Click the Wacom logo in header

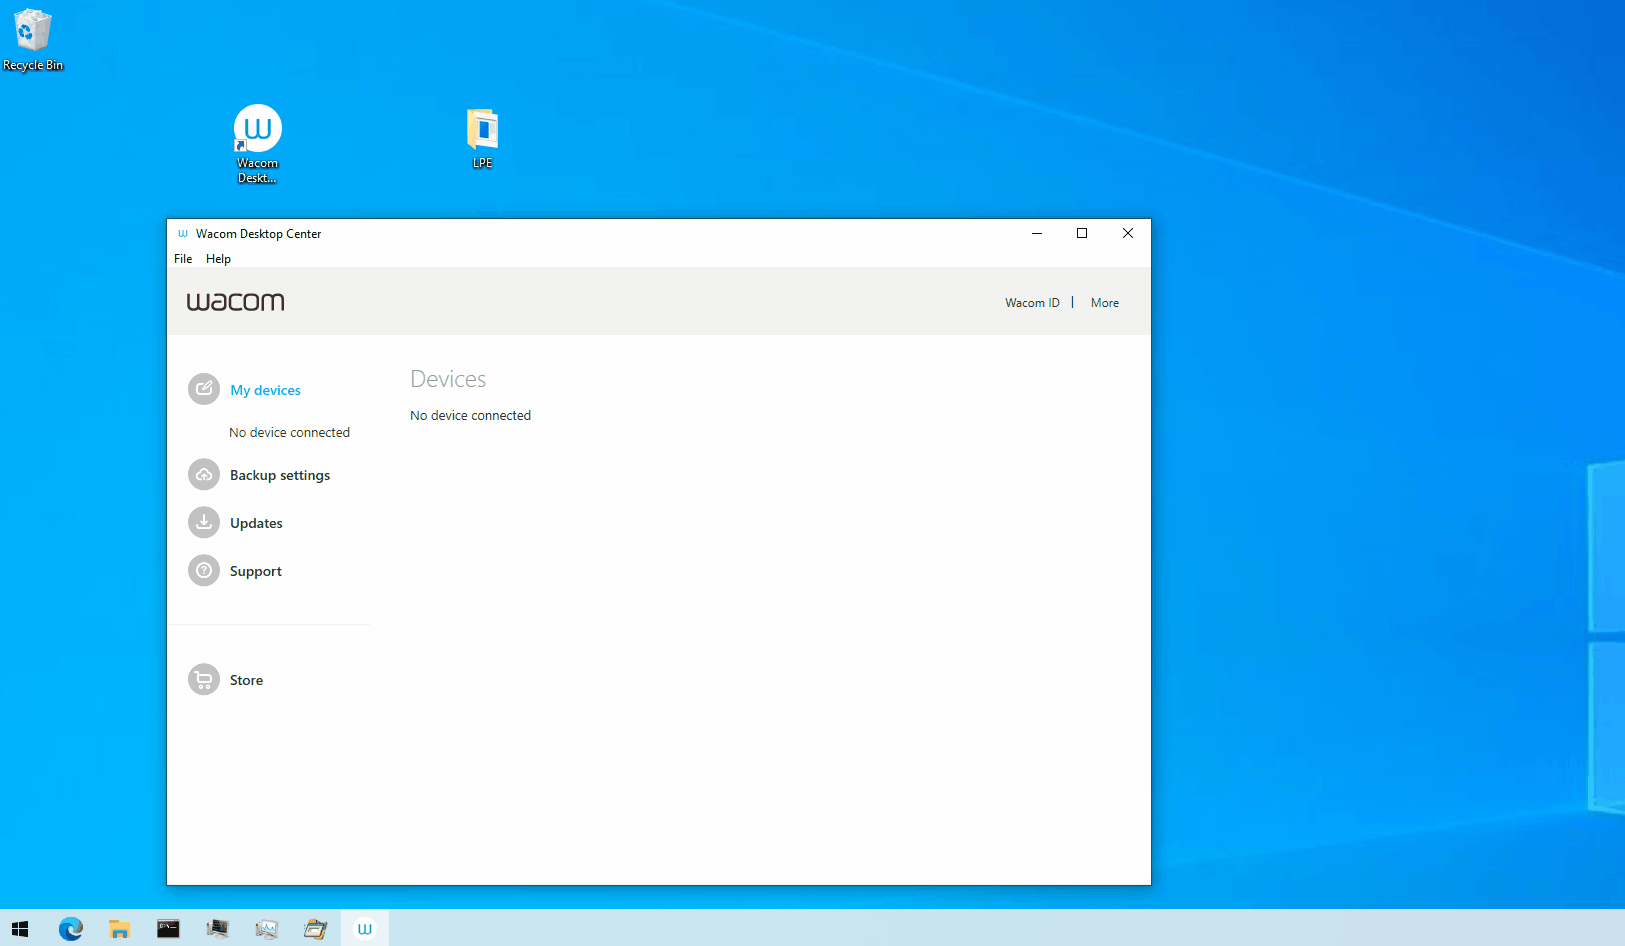tap(235, 302)
